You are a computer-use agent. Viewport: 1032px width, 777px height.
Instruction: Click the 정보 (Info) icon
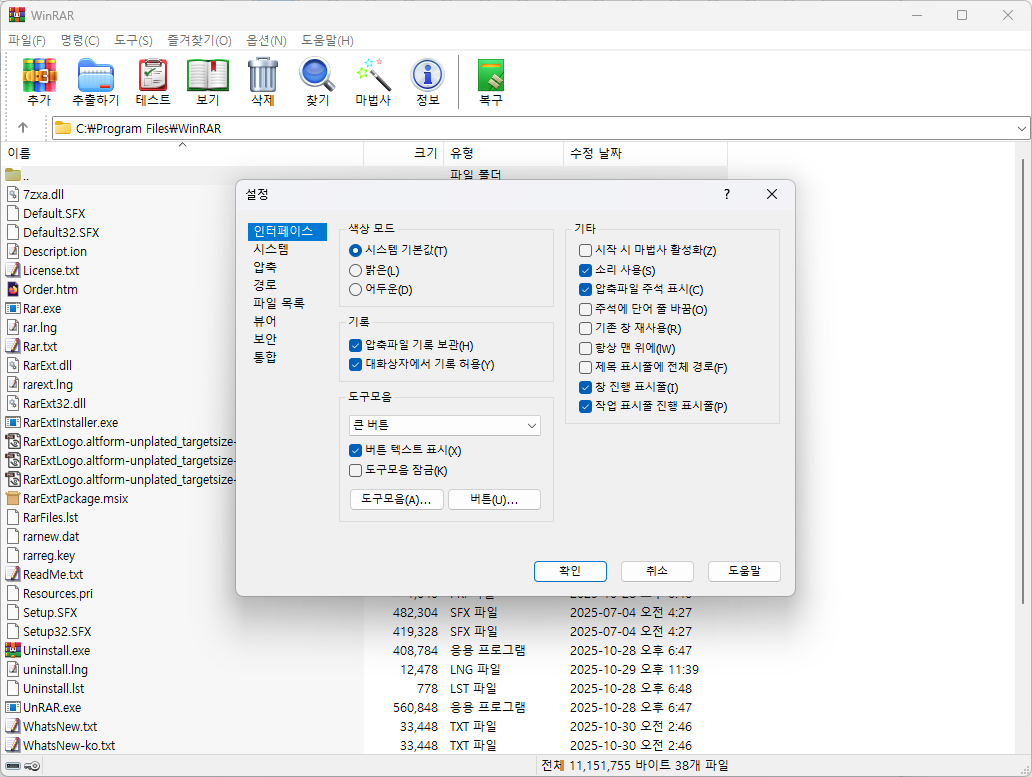pos(428,75)
